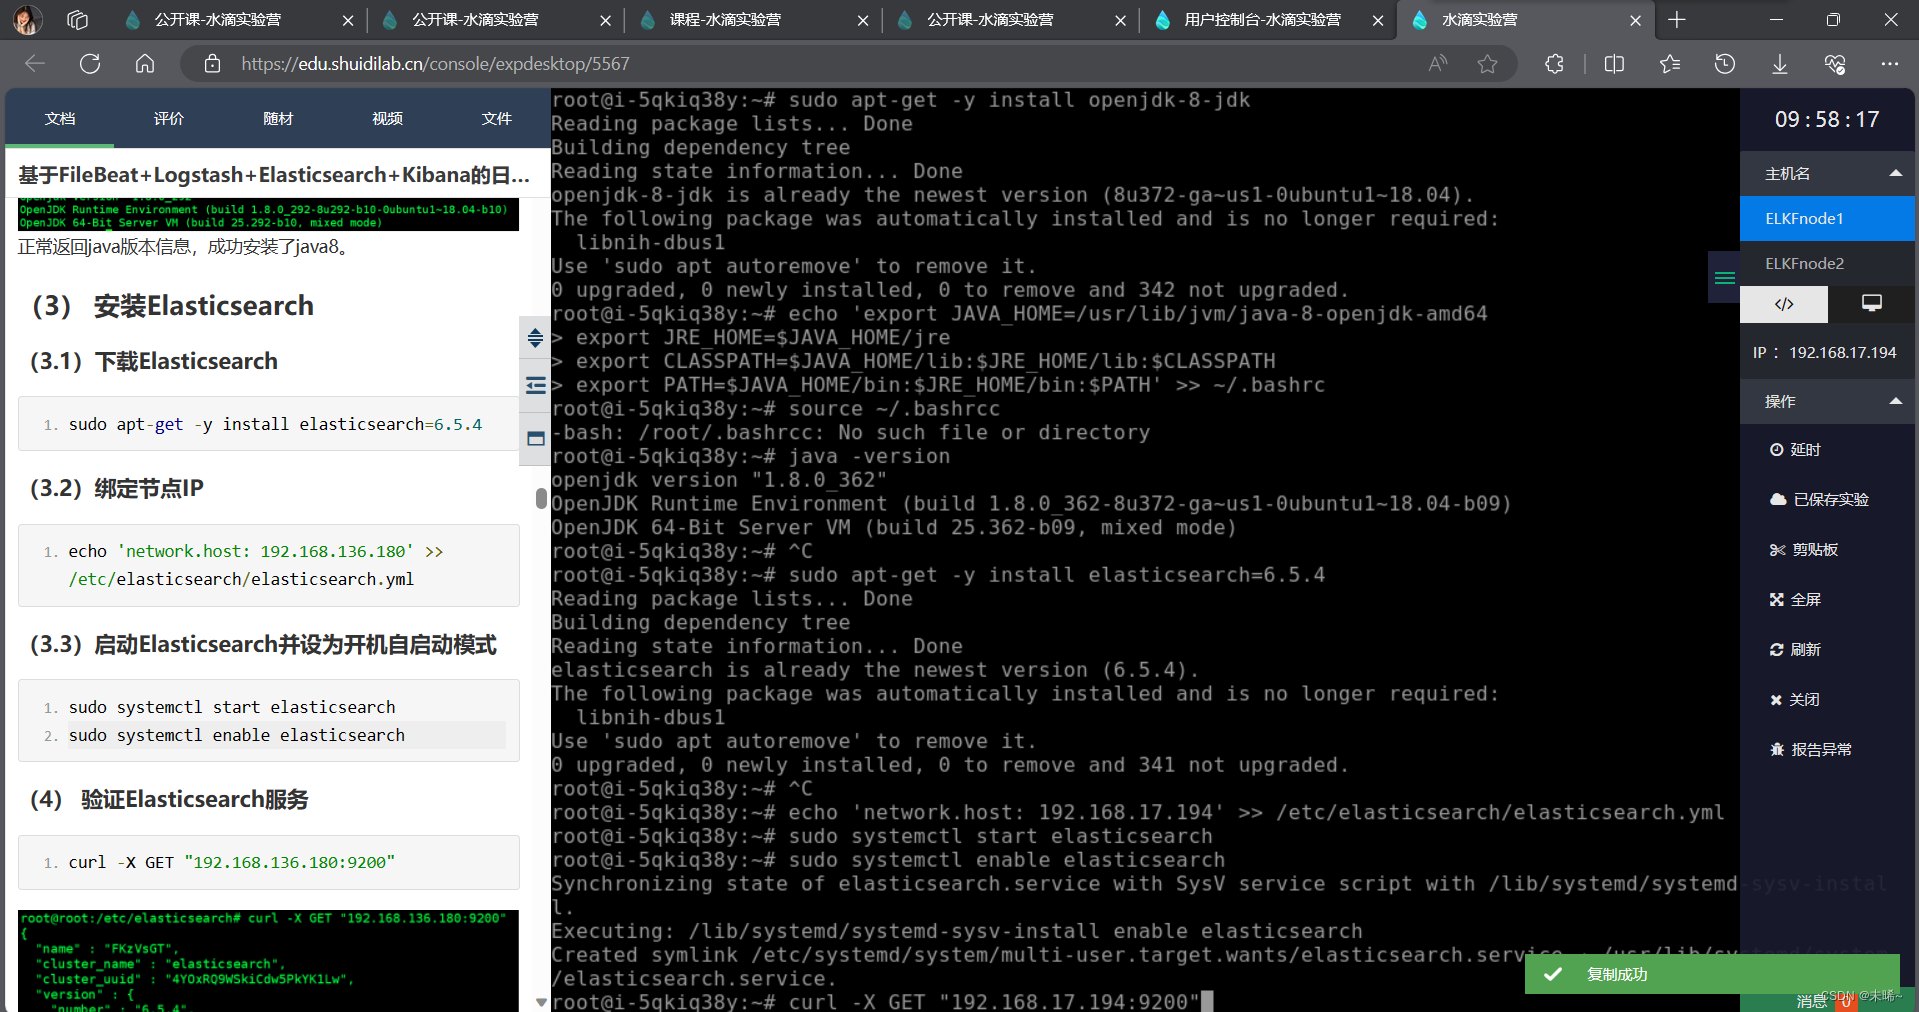Click the 复制成功 notification toast

(1712, 974)
